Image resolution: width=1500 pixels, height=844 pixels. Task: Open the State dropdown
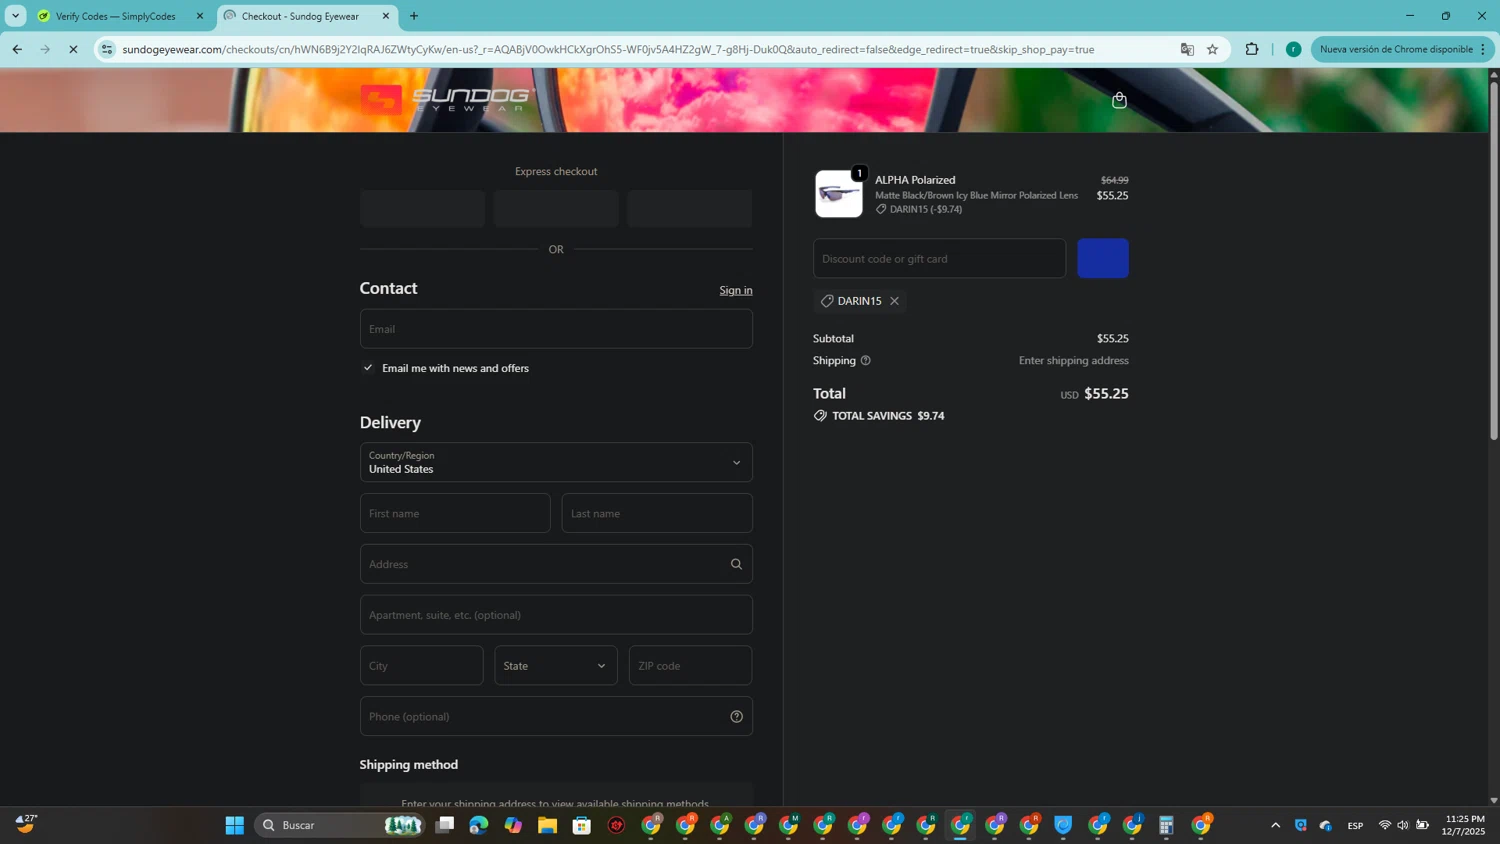point(556,665)
